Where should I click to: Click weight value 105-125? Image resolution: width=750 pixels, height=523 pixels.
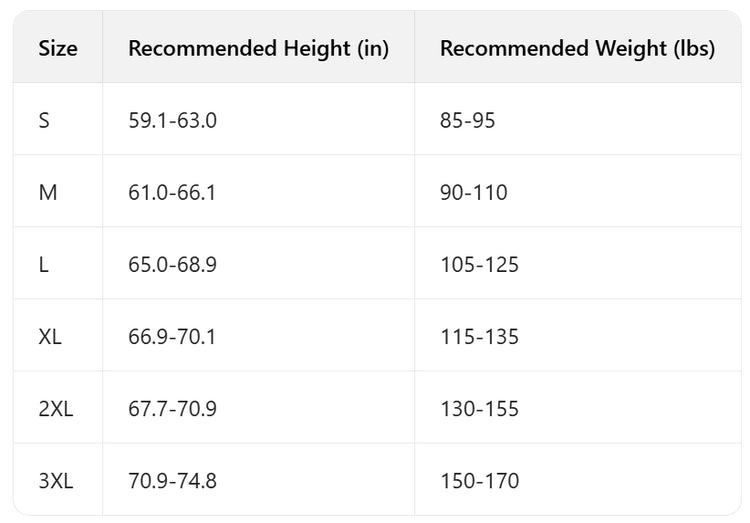click(x=479, y=264)
